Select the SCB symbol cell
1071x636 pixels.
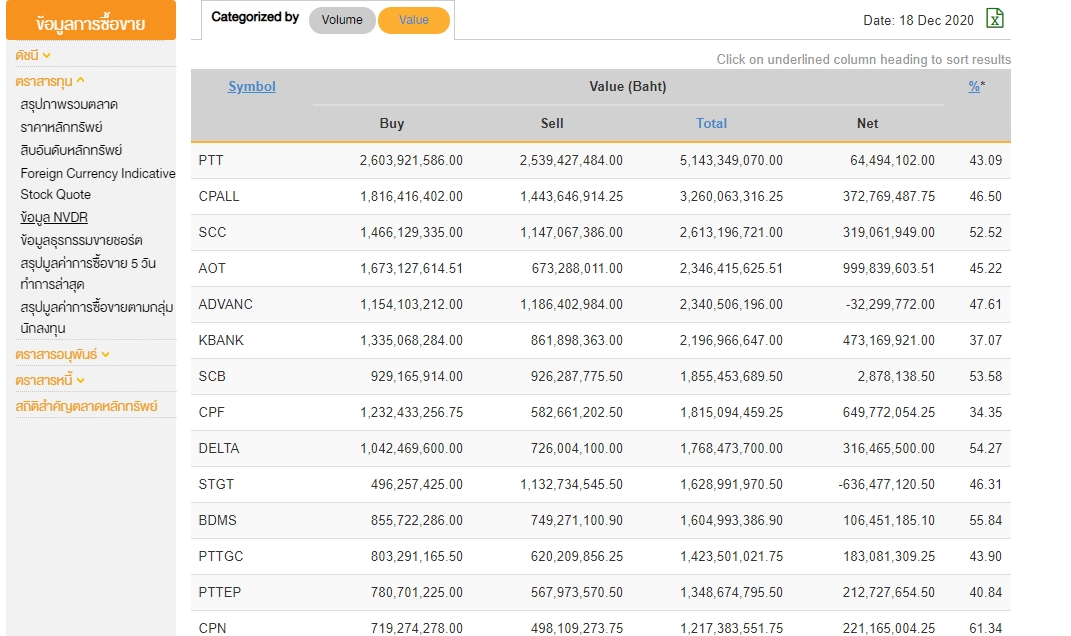point(212,376)
